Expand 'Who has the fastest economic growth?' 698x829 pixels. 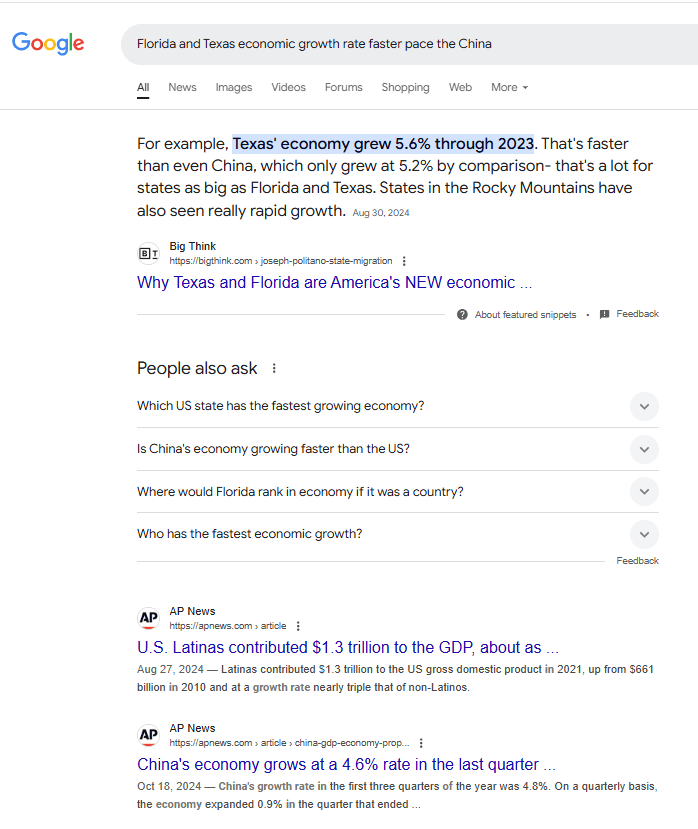point(645,534)
